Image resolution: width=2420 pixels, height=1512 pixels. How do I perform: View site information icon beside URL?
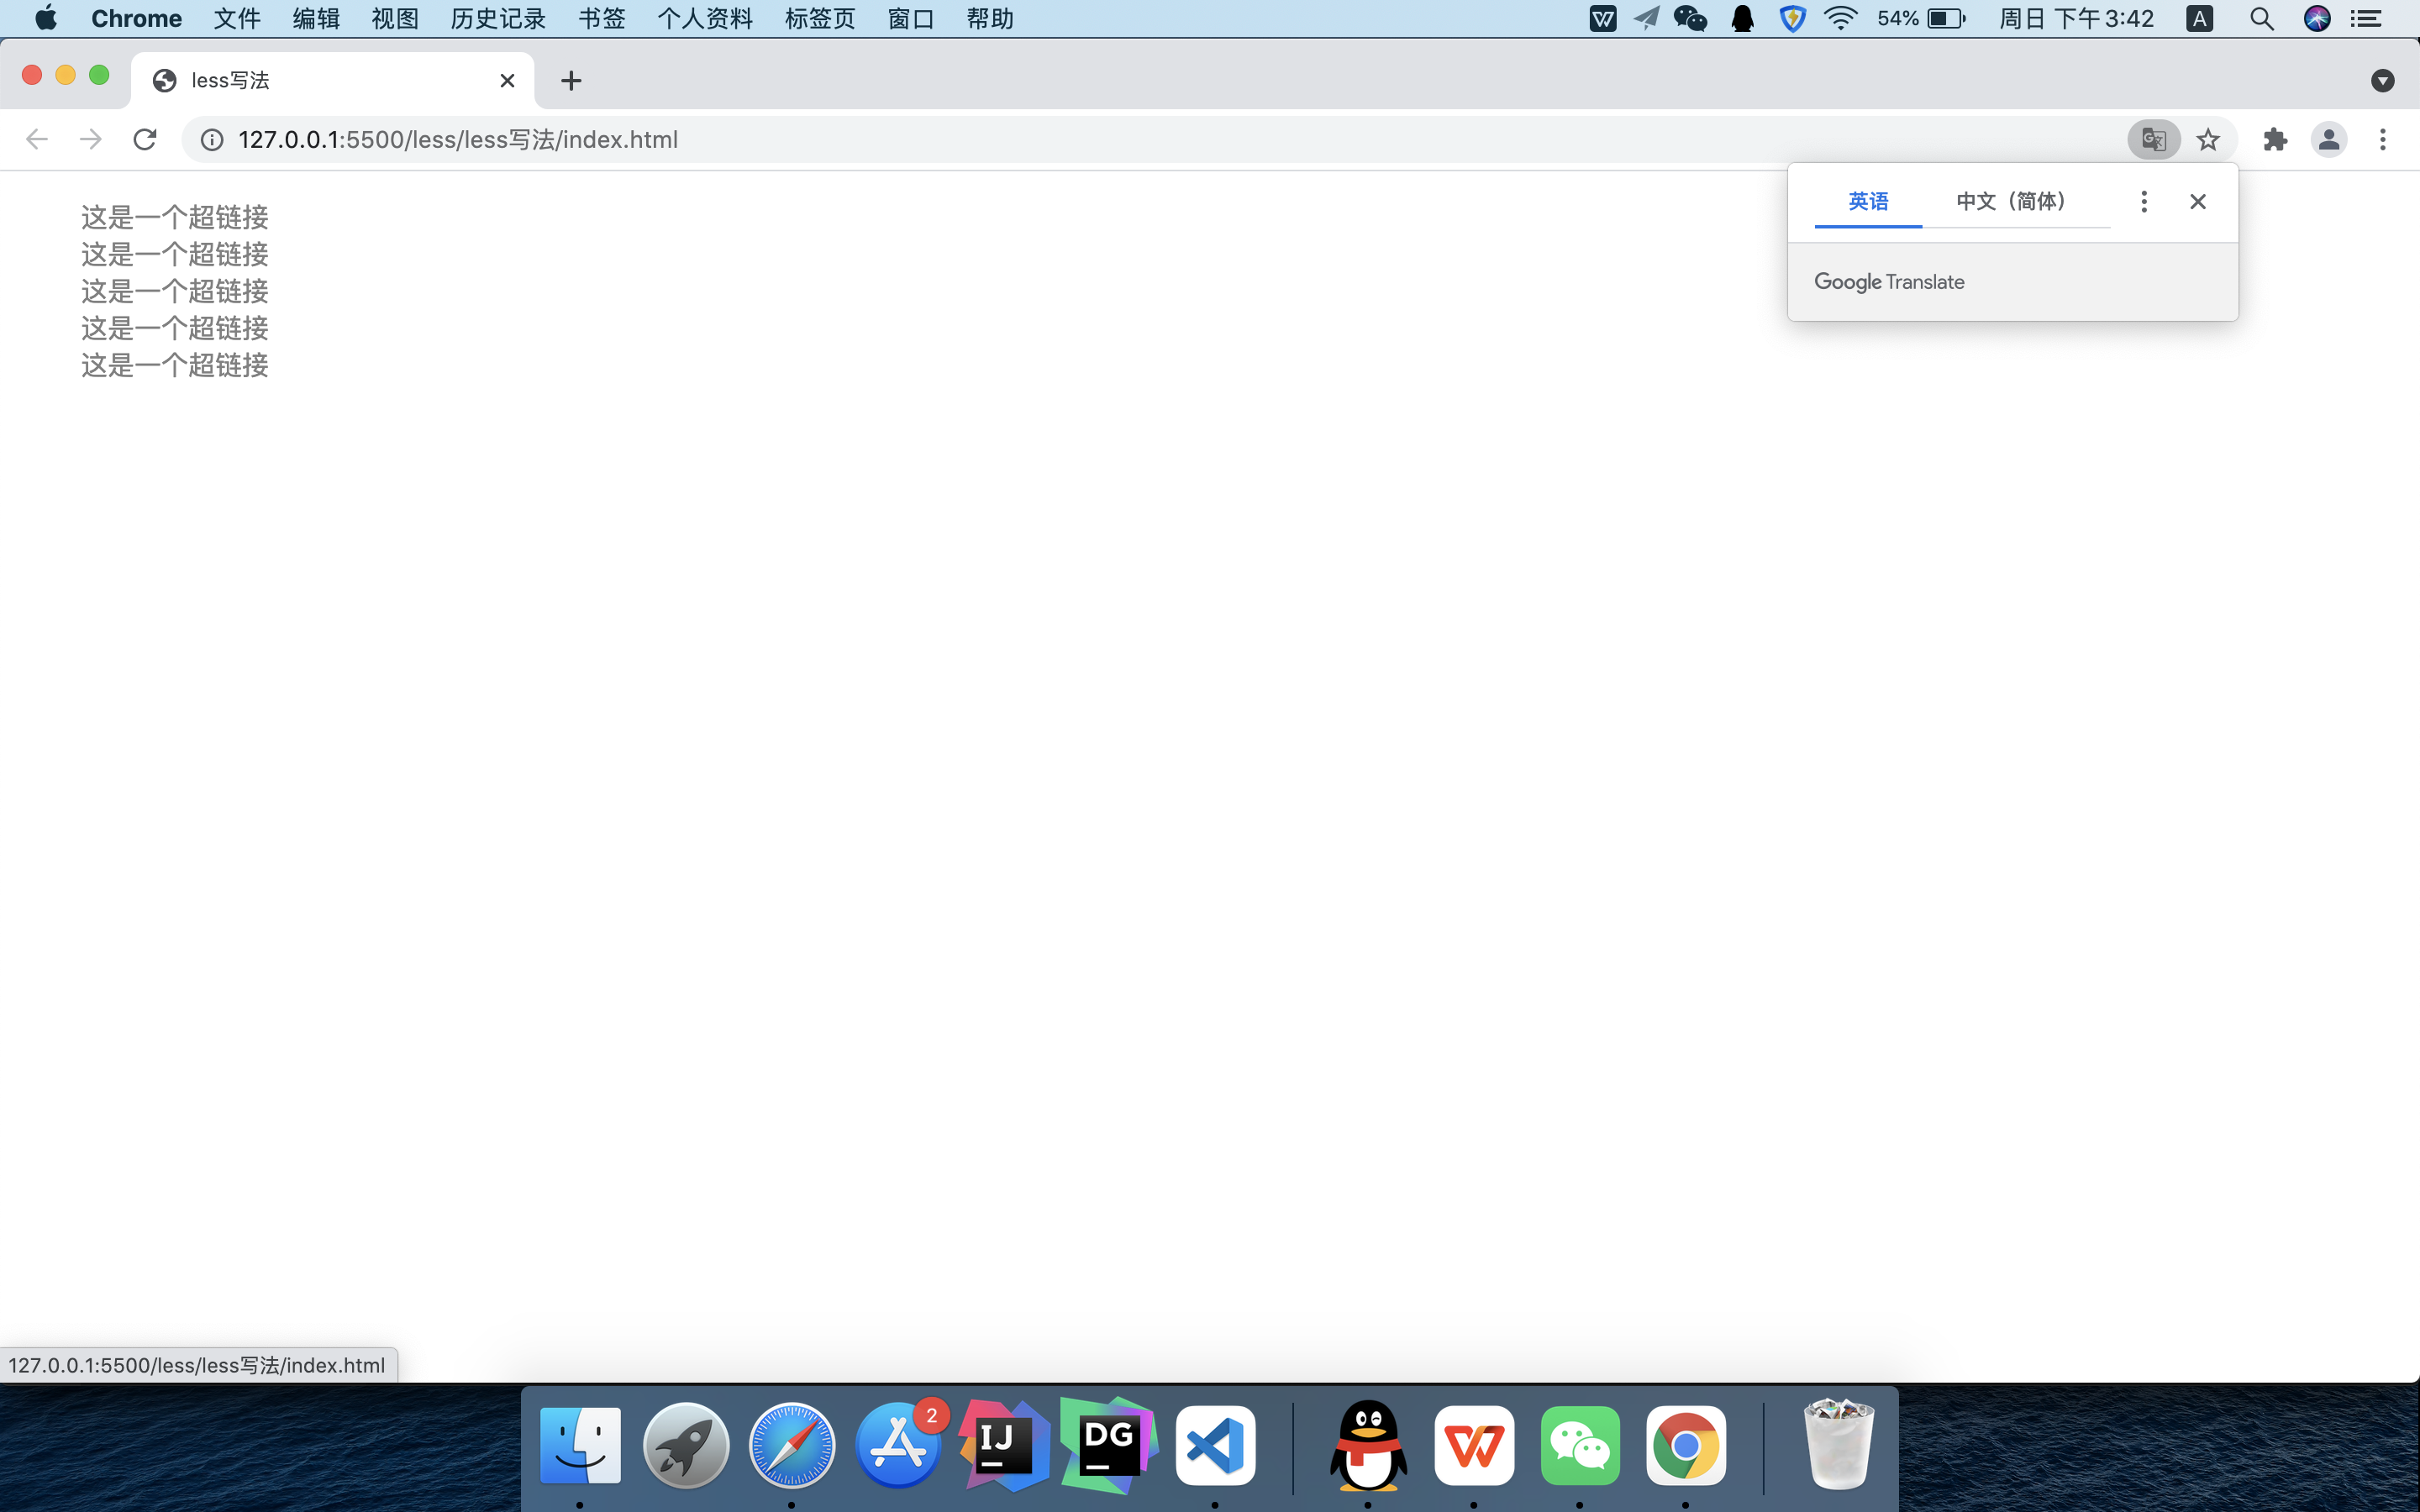[212, 139]
